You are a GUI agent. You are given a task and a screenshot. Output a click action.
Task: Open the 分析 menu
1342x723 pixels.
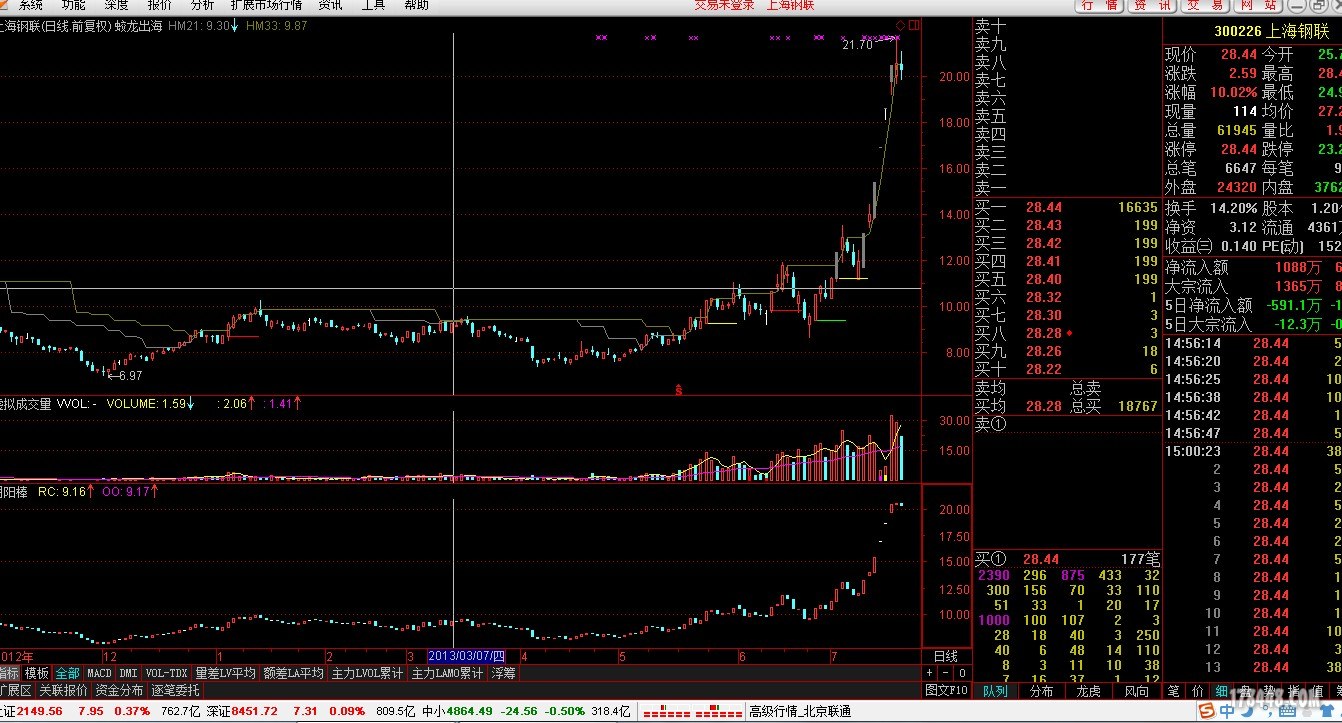[202, 5]
